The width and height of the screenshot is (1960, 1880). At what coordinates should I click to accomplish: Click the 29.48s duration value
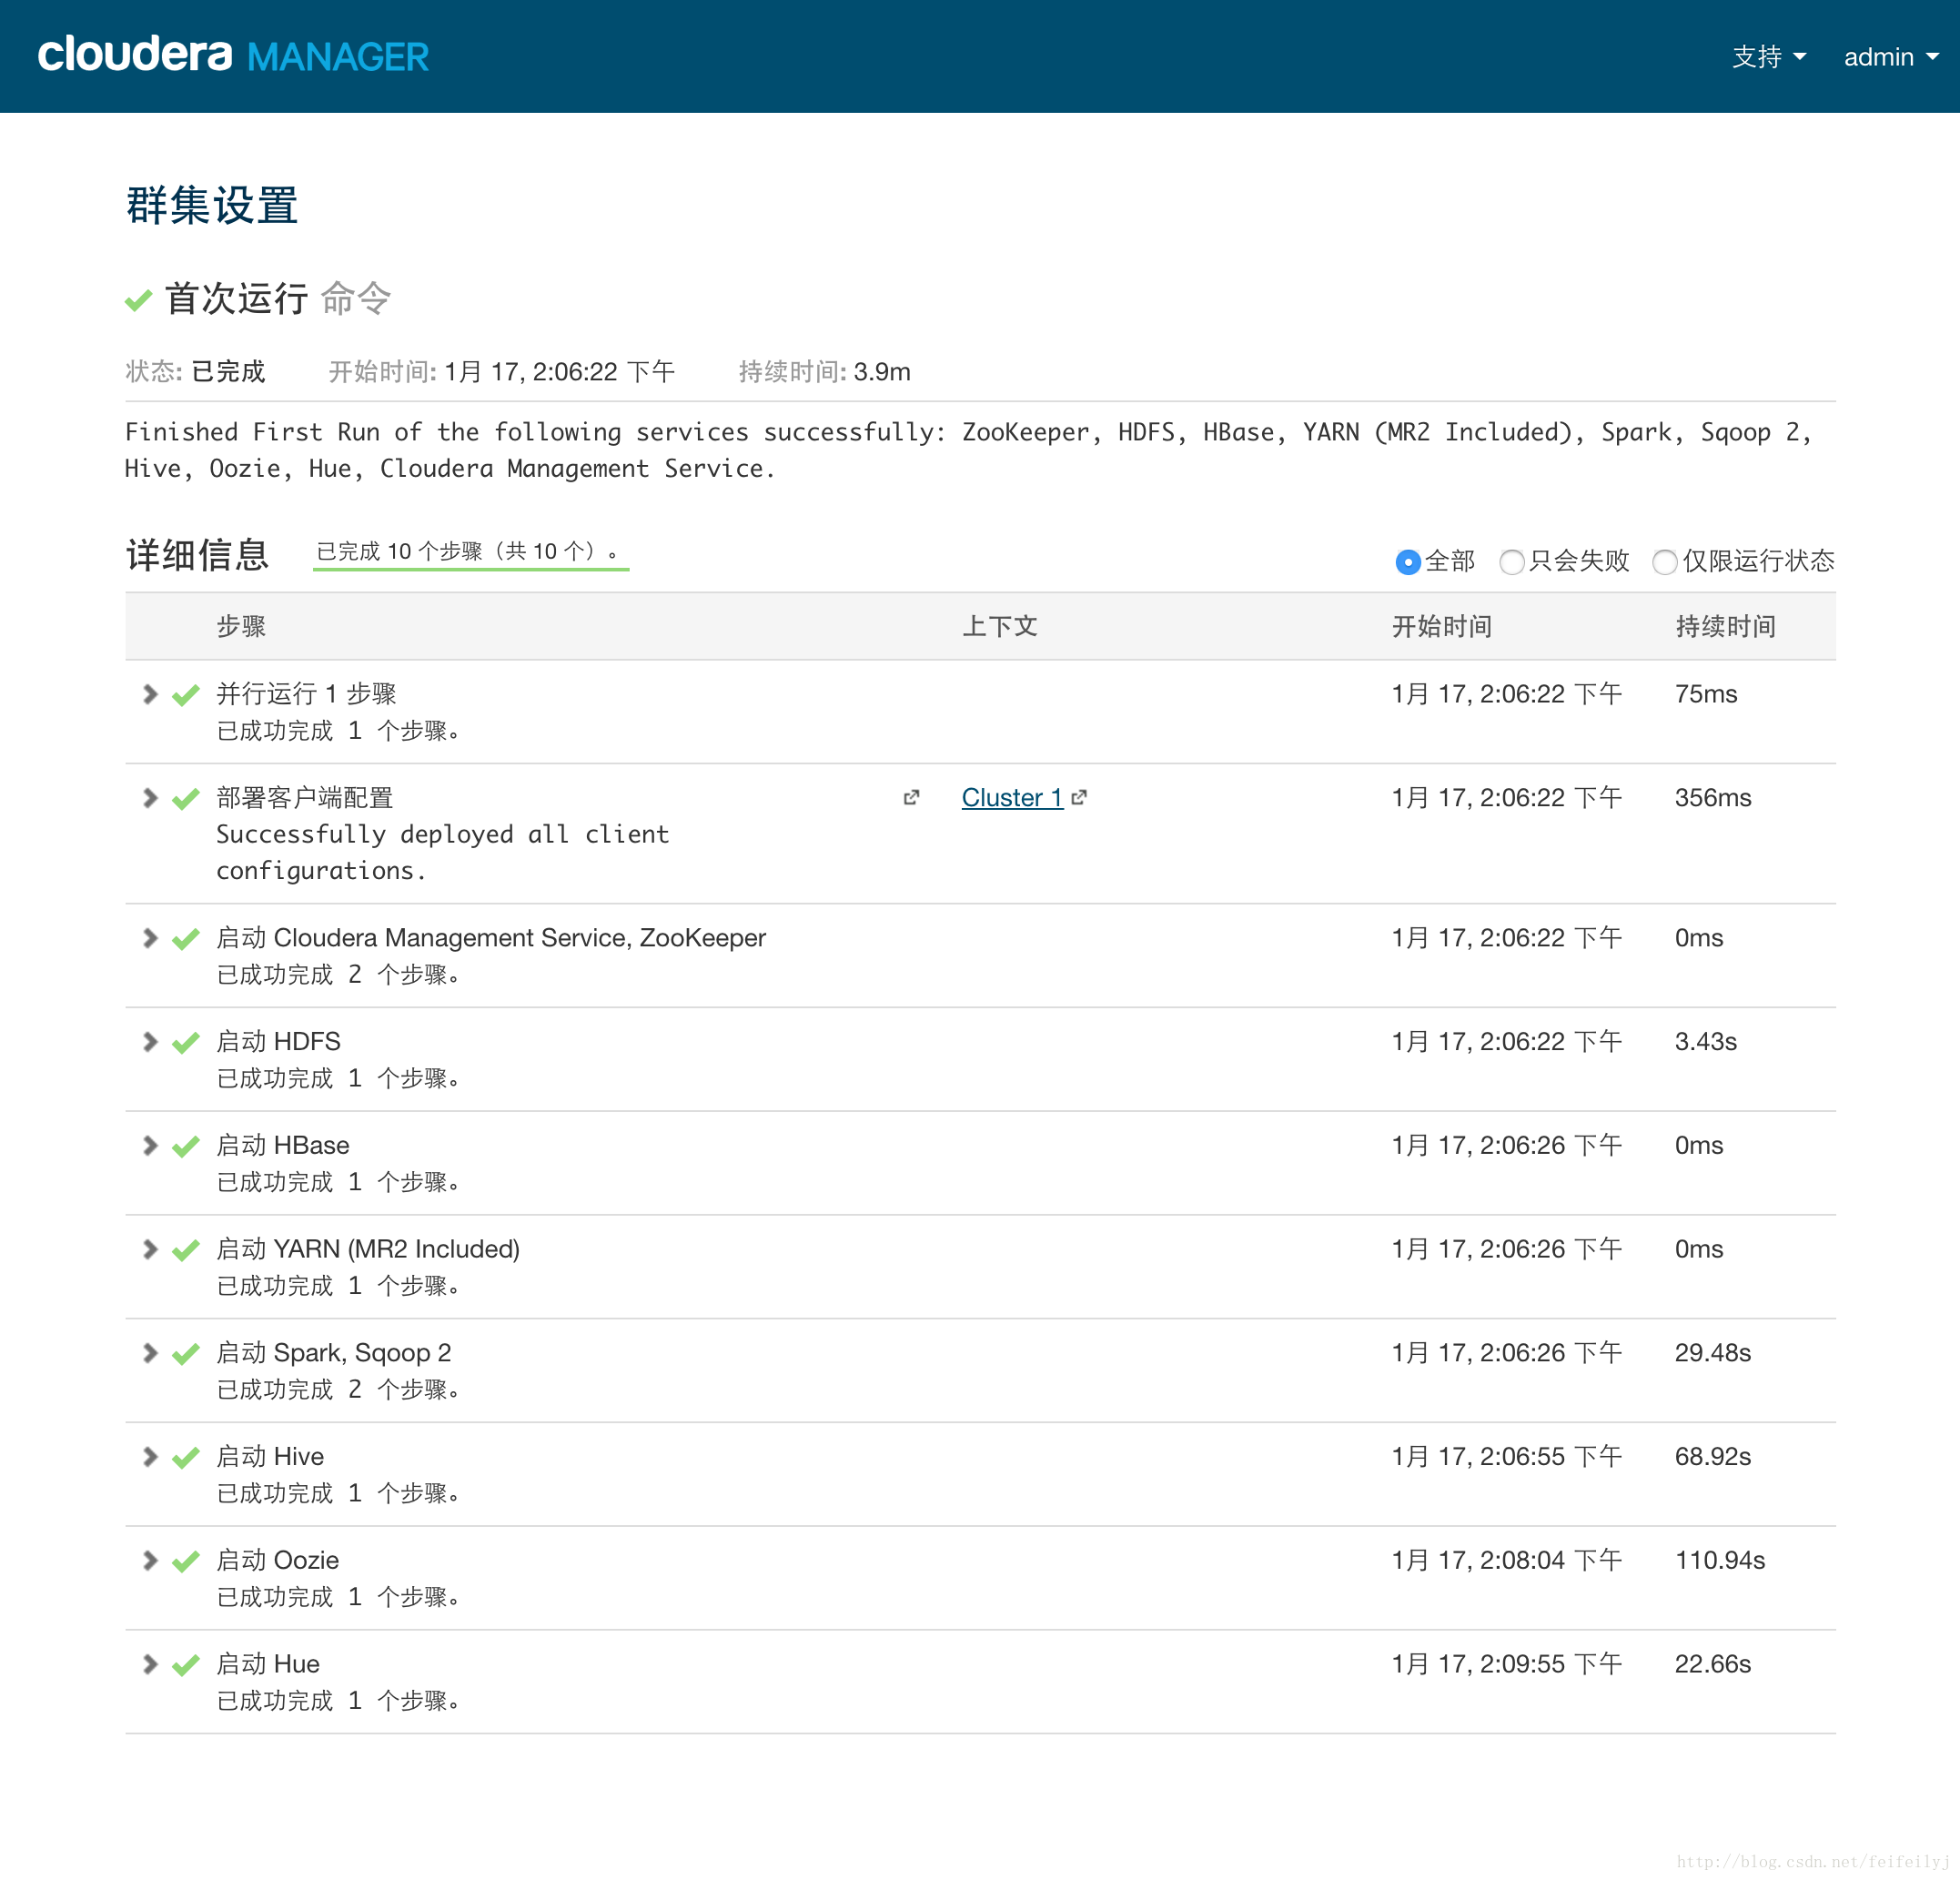tap(1713, 1353)
